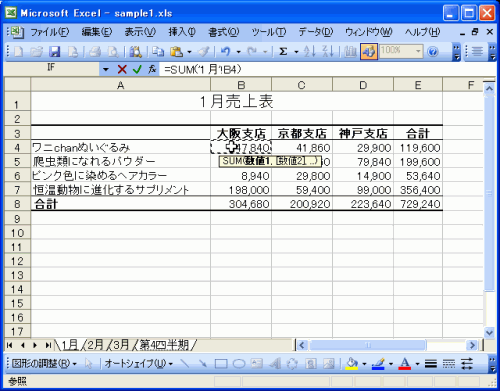500x391 pixels.
Task: Open the Name Box dropdown arrow
Action: click(x=106, y=69)
